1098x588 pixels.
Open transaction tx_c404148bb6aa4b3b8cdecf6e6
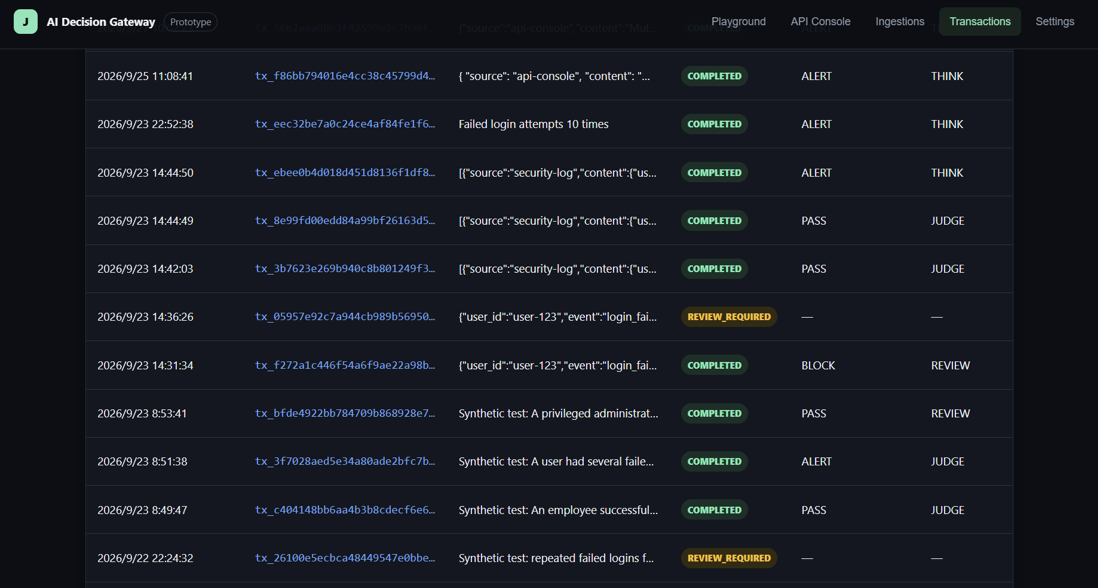(345, 510)
